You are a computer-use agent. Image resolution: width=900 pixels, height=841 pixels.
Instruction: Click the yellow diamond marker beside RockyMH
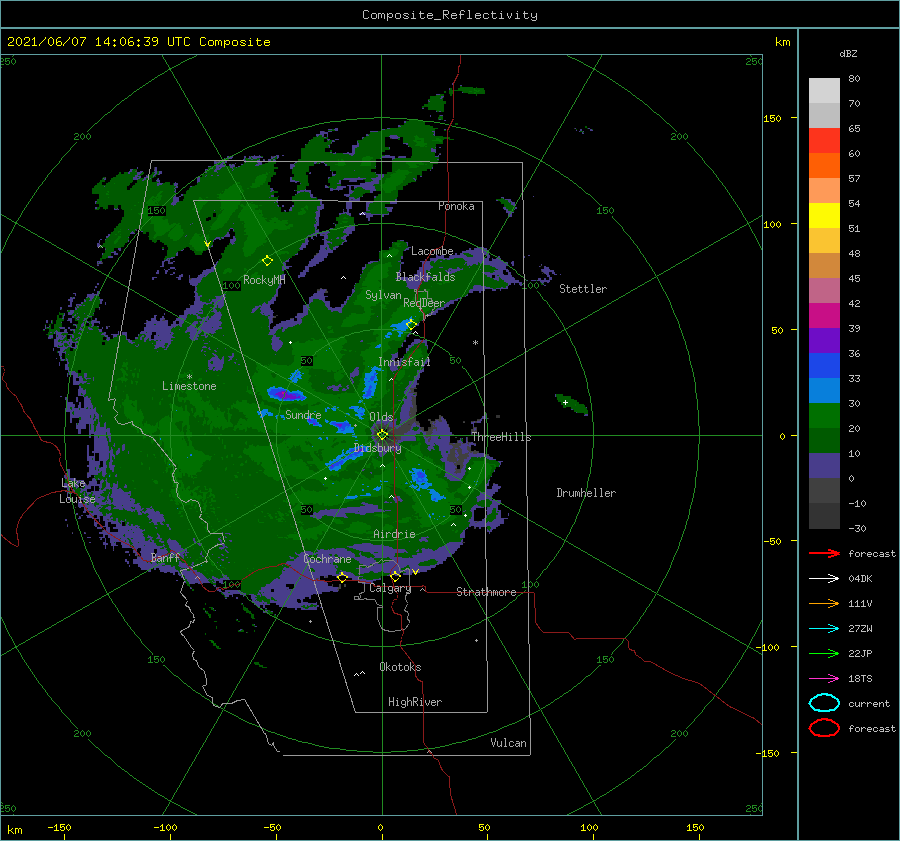pyautogui.click(x=267, y=261)
